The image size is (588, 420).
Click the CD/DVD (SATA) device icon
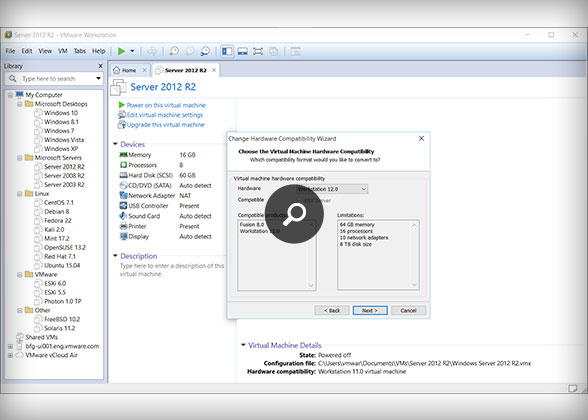coord(123,185)
